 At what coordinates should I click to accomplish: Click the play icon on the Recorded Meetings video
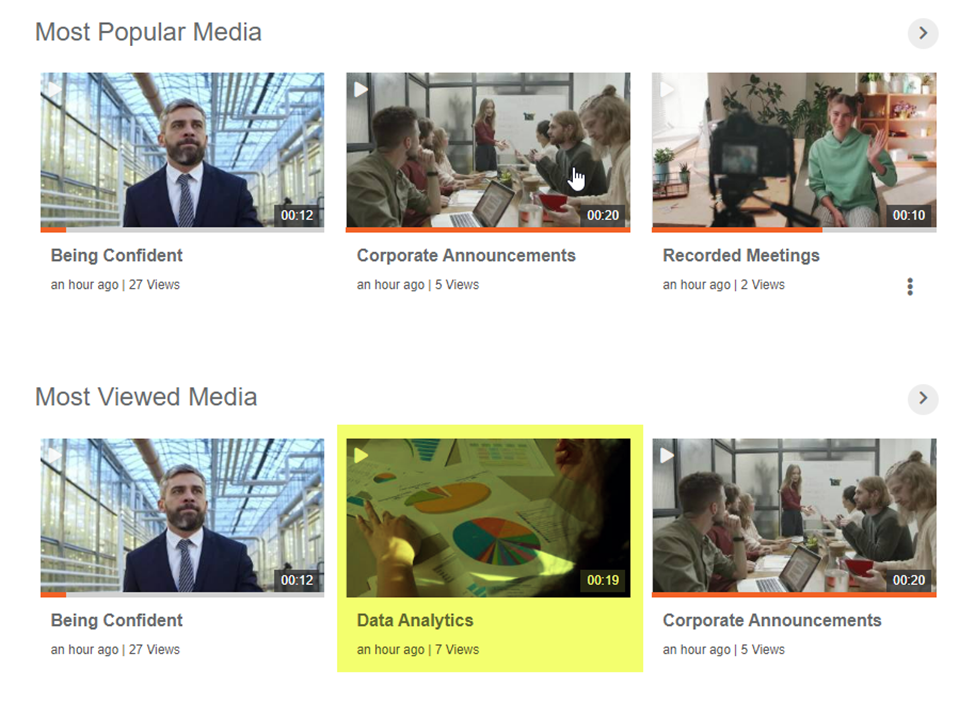pos(667,90)
